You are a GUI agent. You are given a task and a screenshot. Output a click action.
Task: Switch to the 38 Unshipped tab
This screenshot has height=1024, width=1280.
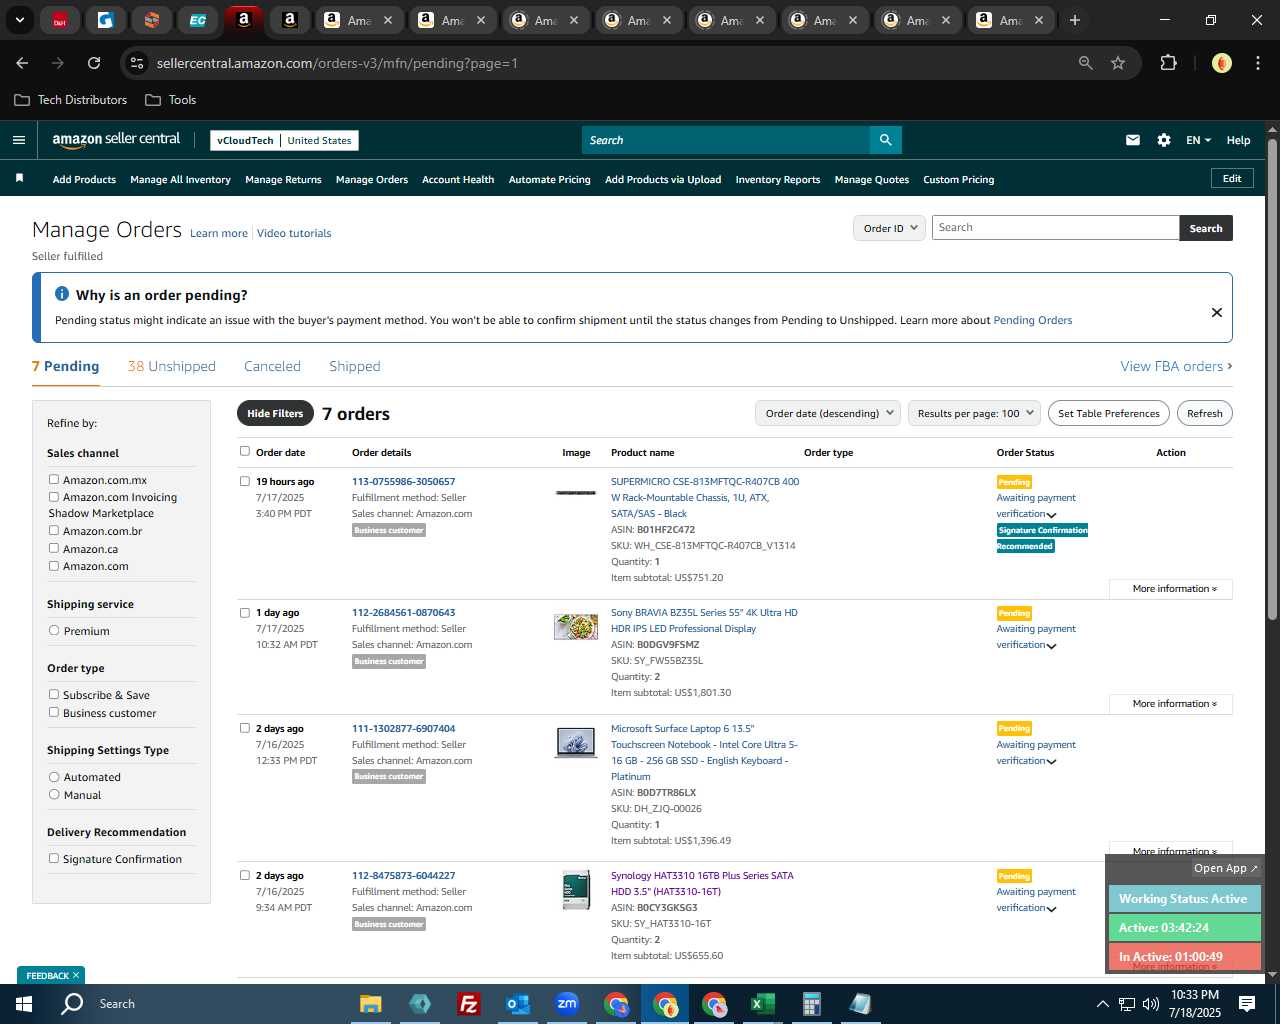click(172, 366)
